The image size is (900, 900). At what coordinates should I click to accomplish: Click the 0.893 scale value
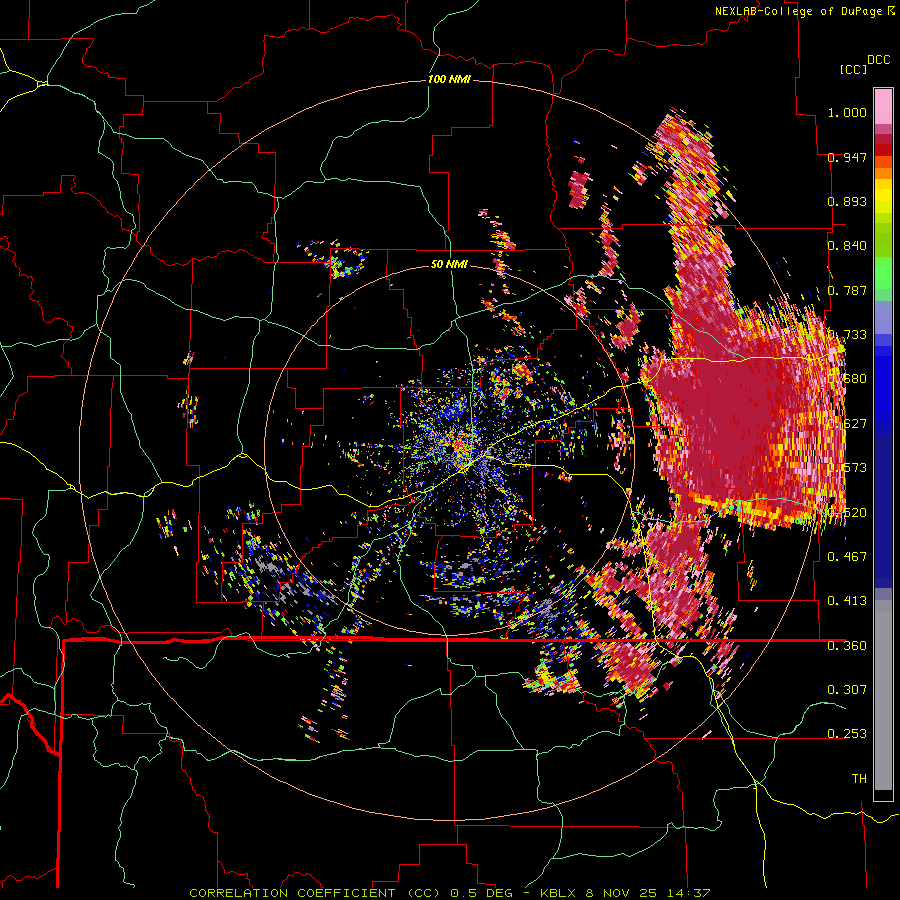(847, 201)
